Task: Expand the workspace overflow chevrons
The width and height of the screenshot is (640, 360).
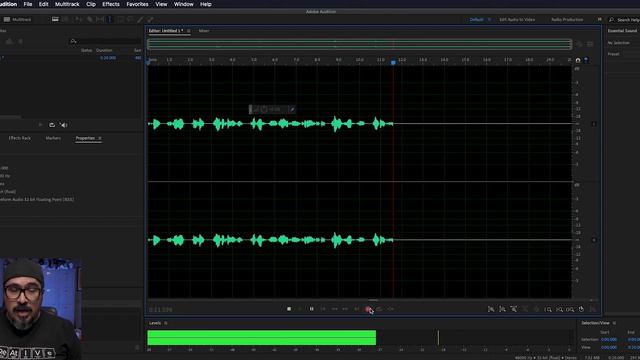Action: [600, 19]
